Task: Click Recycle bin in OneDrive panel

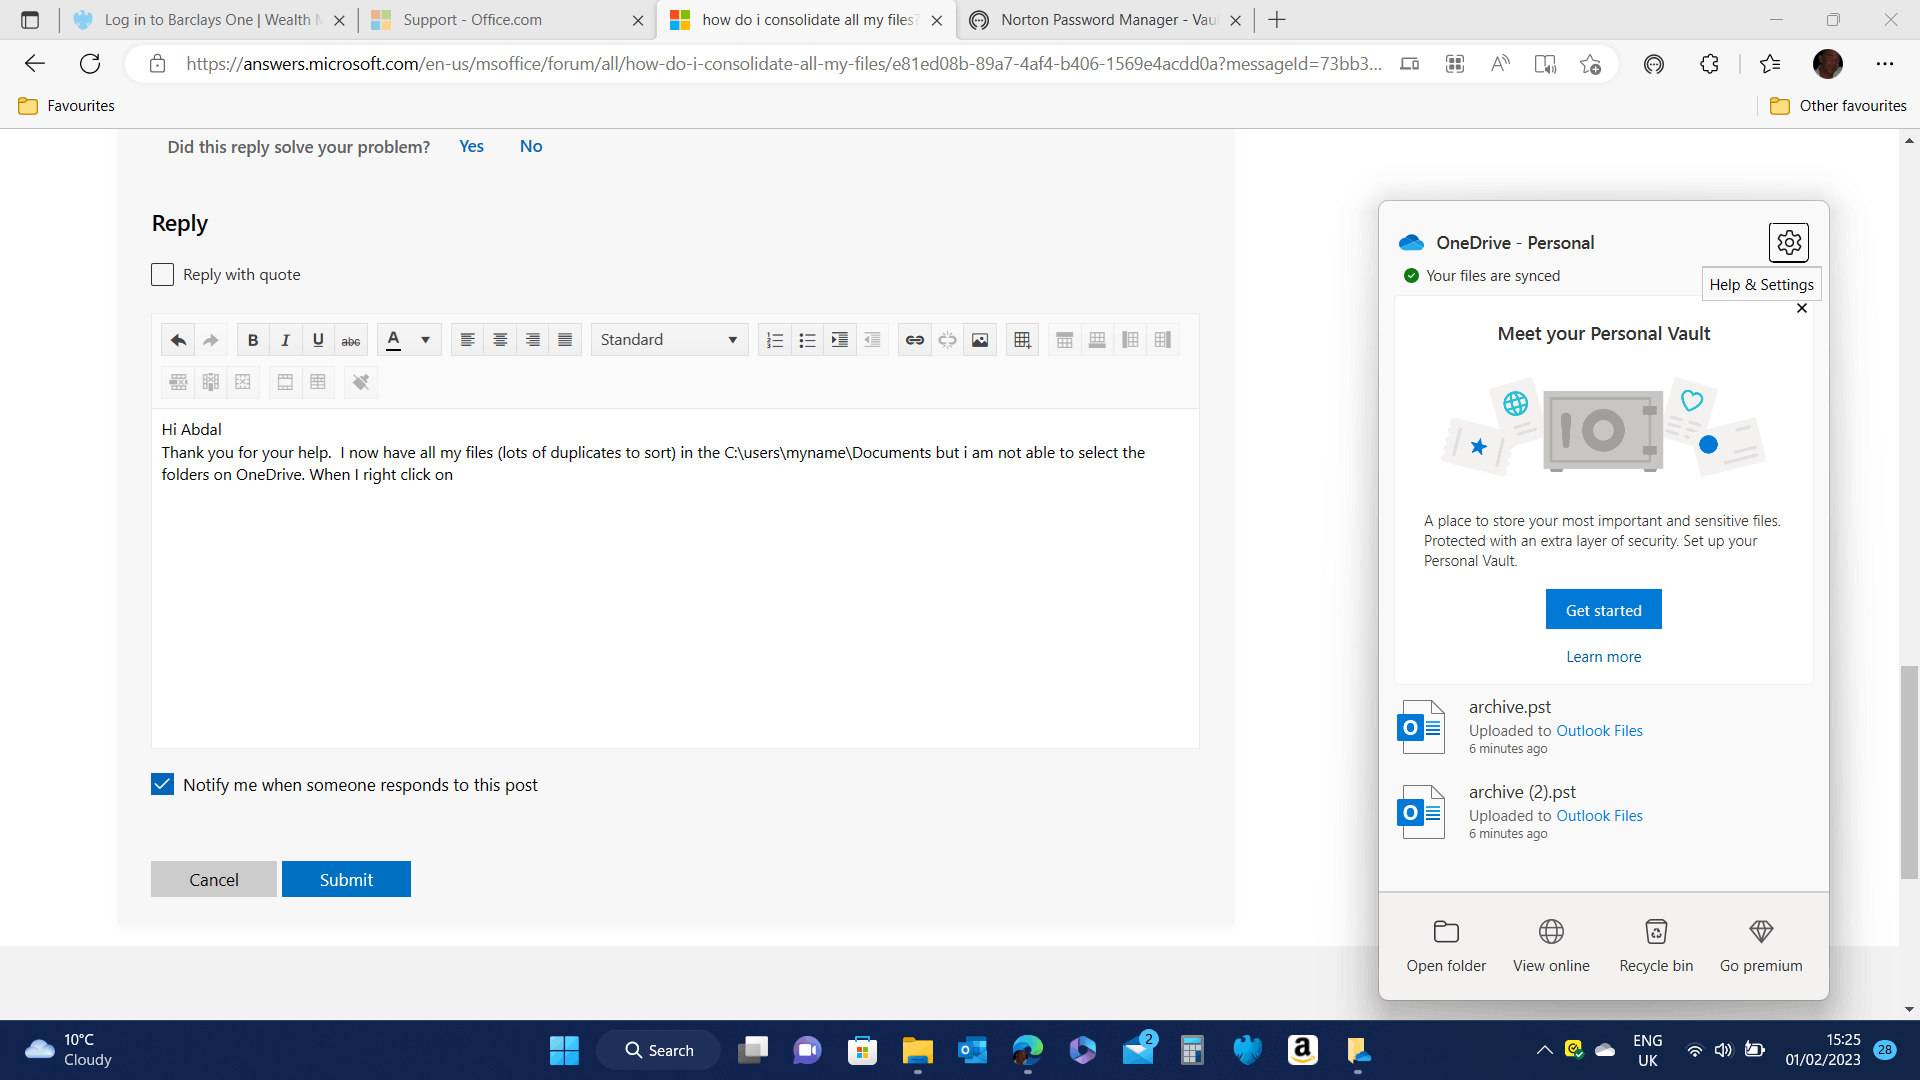Action: (x=1656, y=945)
